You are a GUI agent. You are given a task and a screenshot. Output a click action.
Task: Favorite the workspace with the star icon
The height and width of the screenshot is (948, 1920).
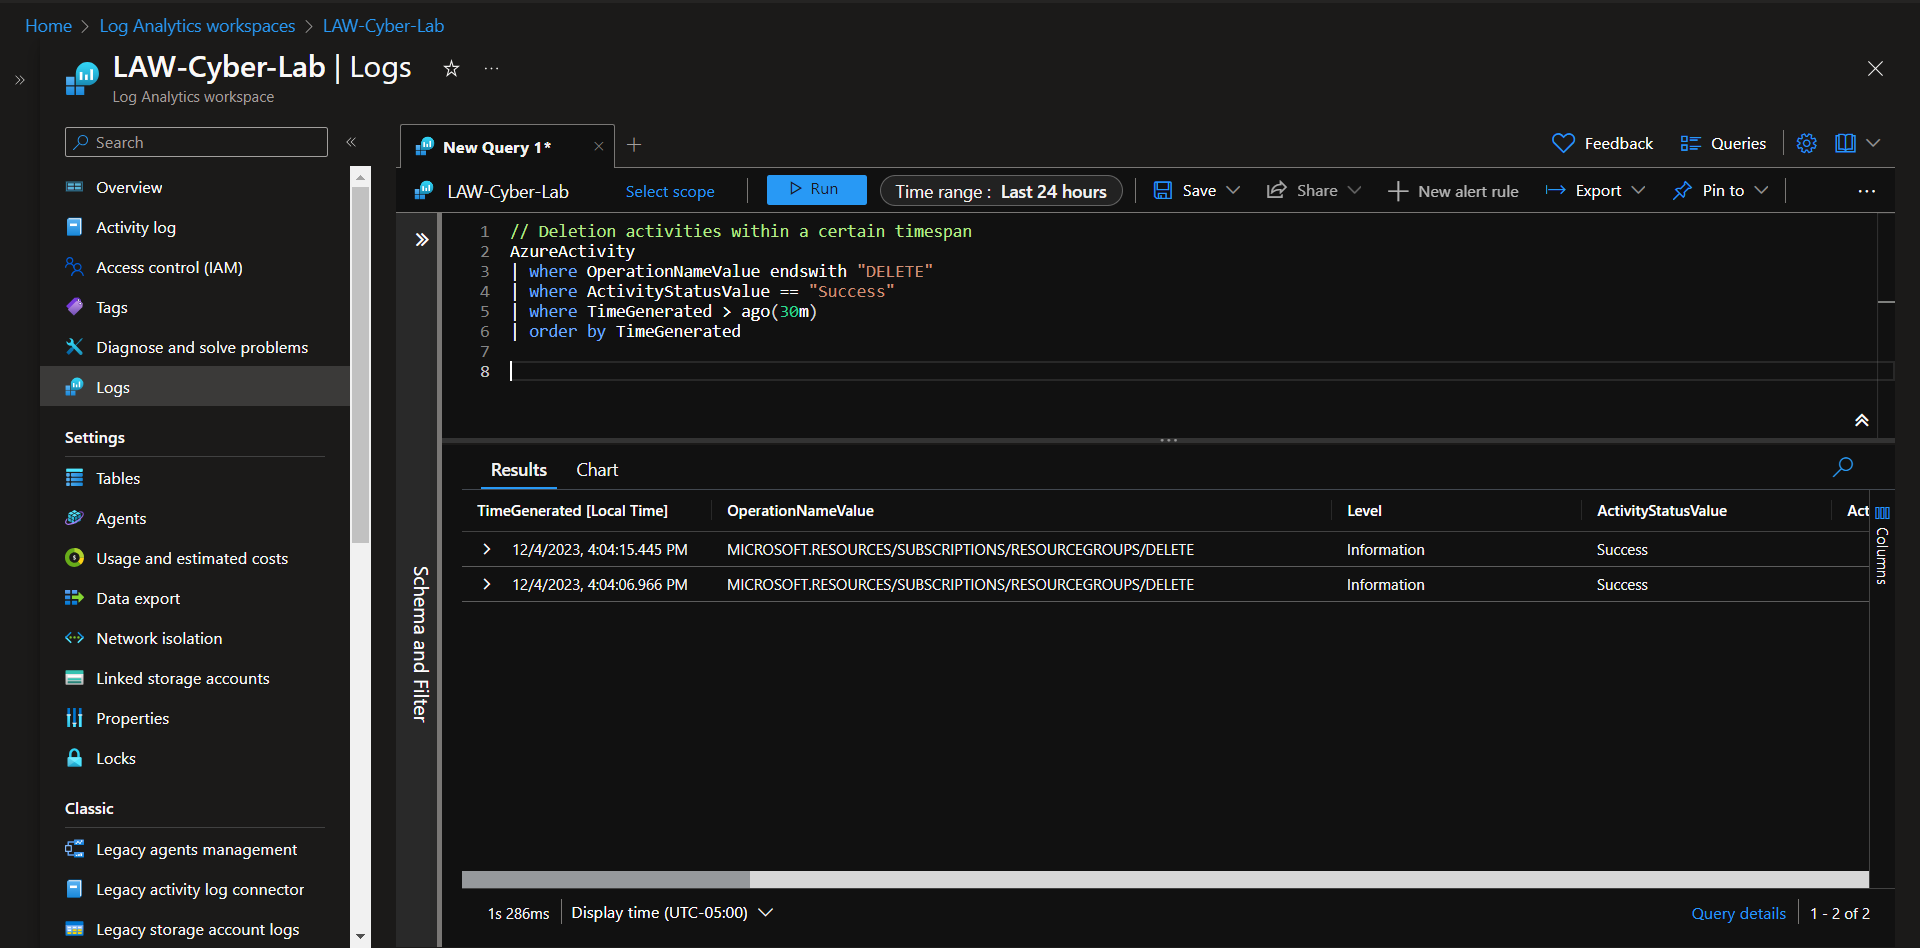pos(451,68)
